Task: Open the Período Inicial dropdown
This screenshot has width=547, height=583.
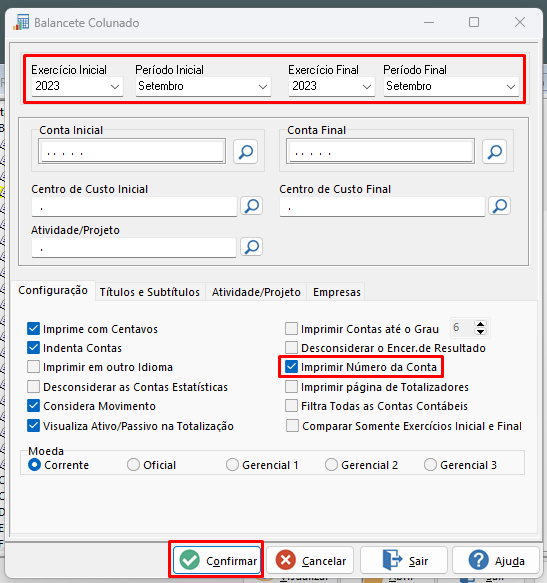Action: tap(203, 86)
